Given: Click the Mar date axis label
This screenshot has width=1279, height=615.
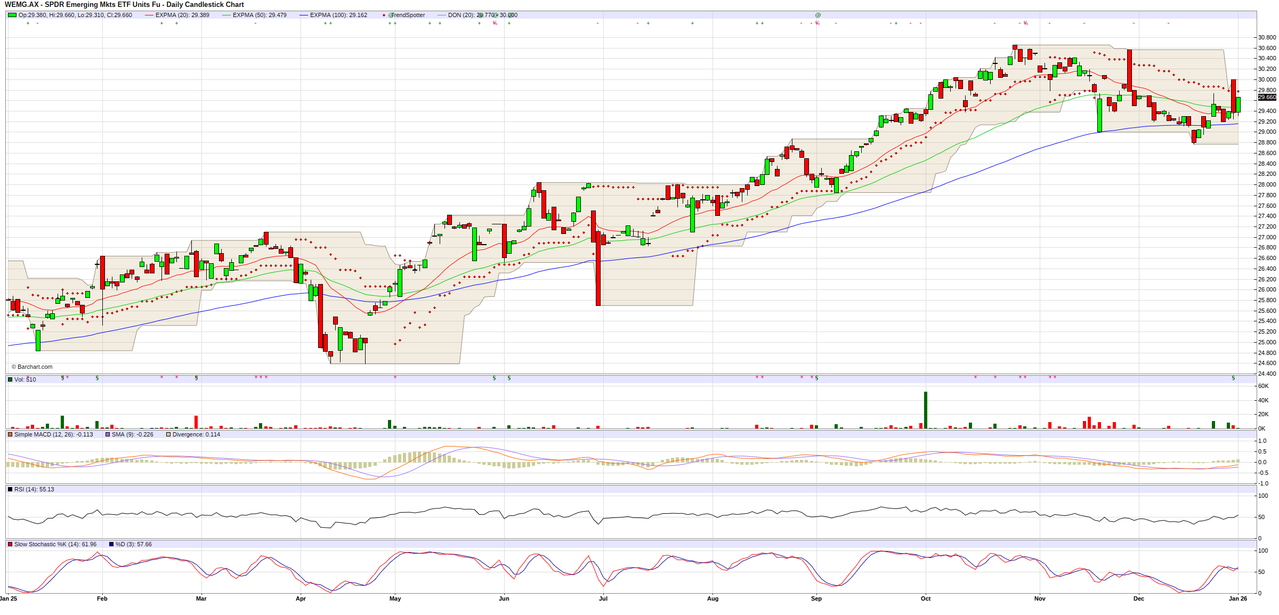Looking at the screenshot, I should pyautogui.click(x=201, y=597).
